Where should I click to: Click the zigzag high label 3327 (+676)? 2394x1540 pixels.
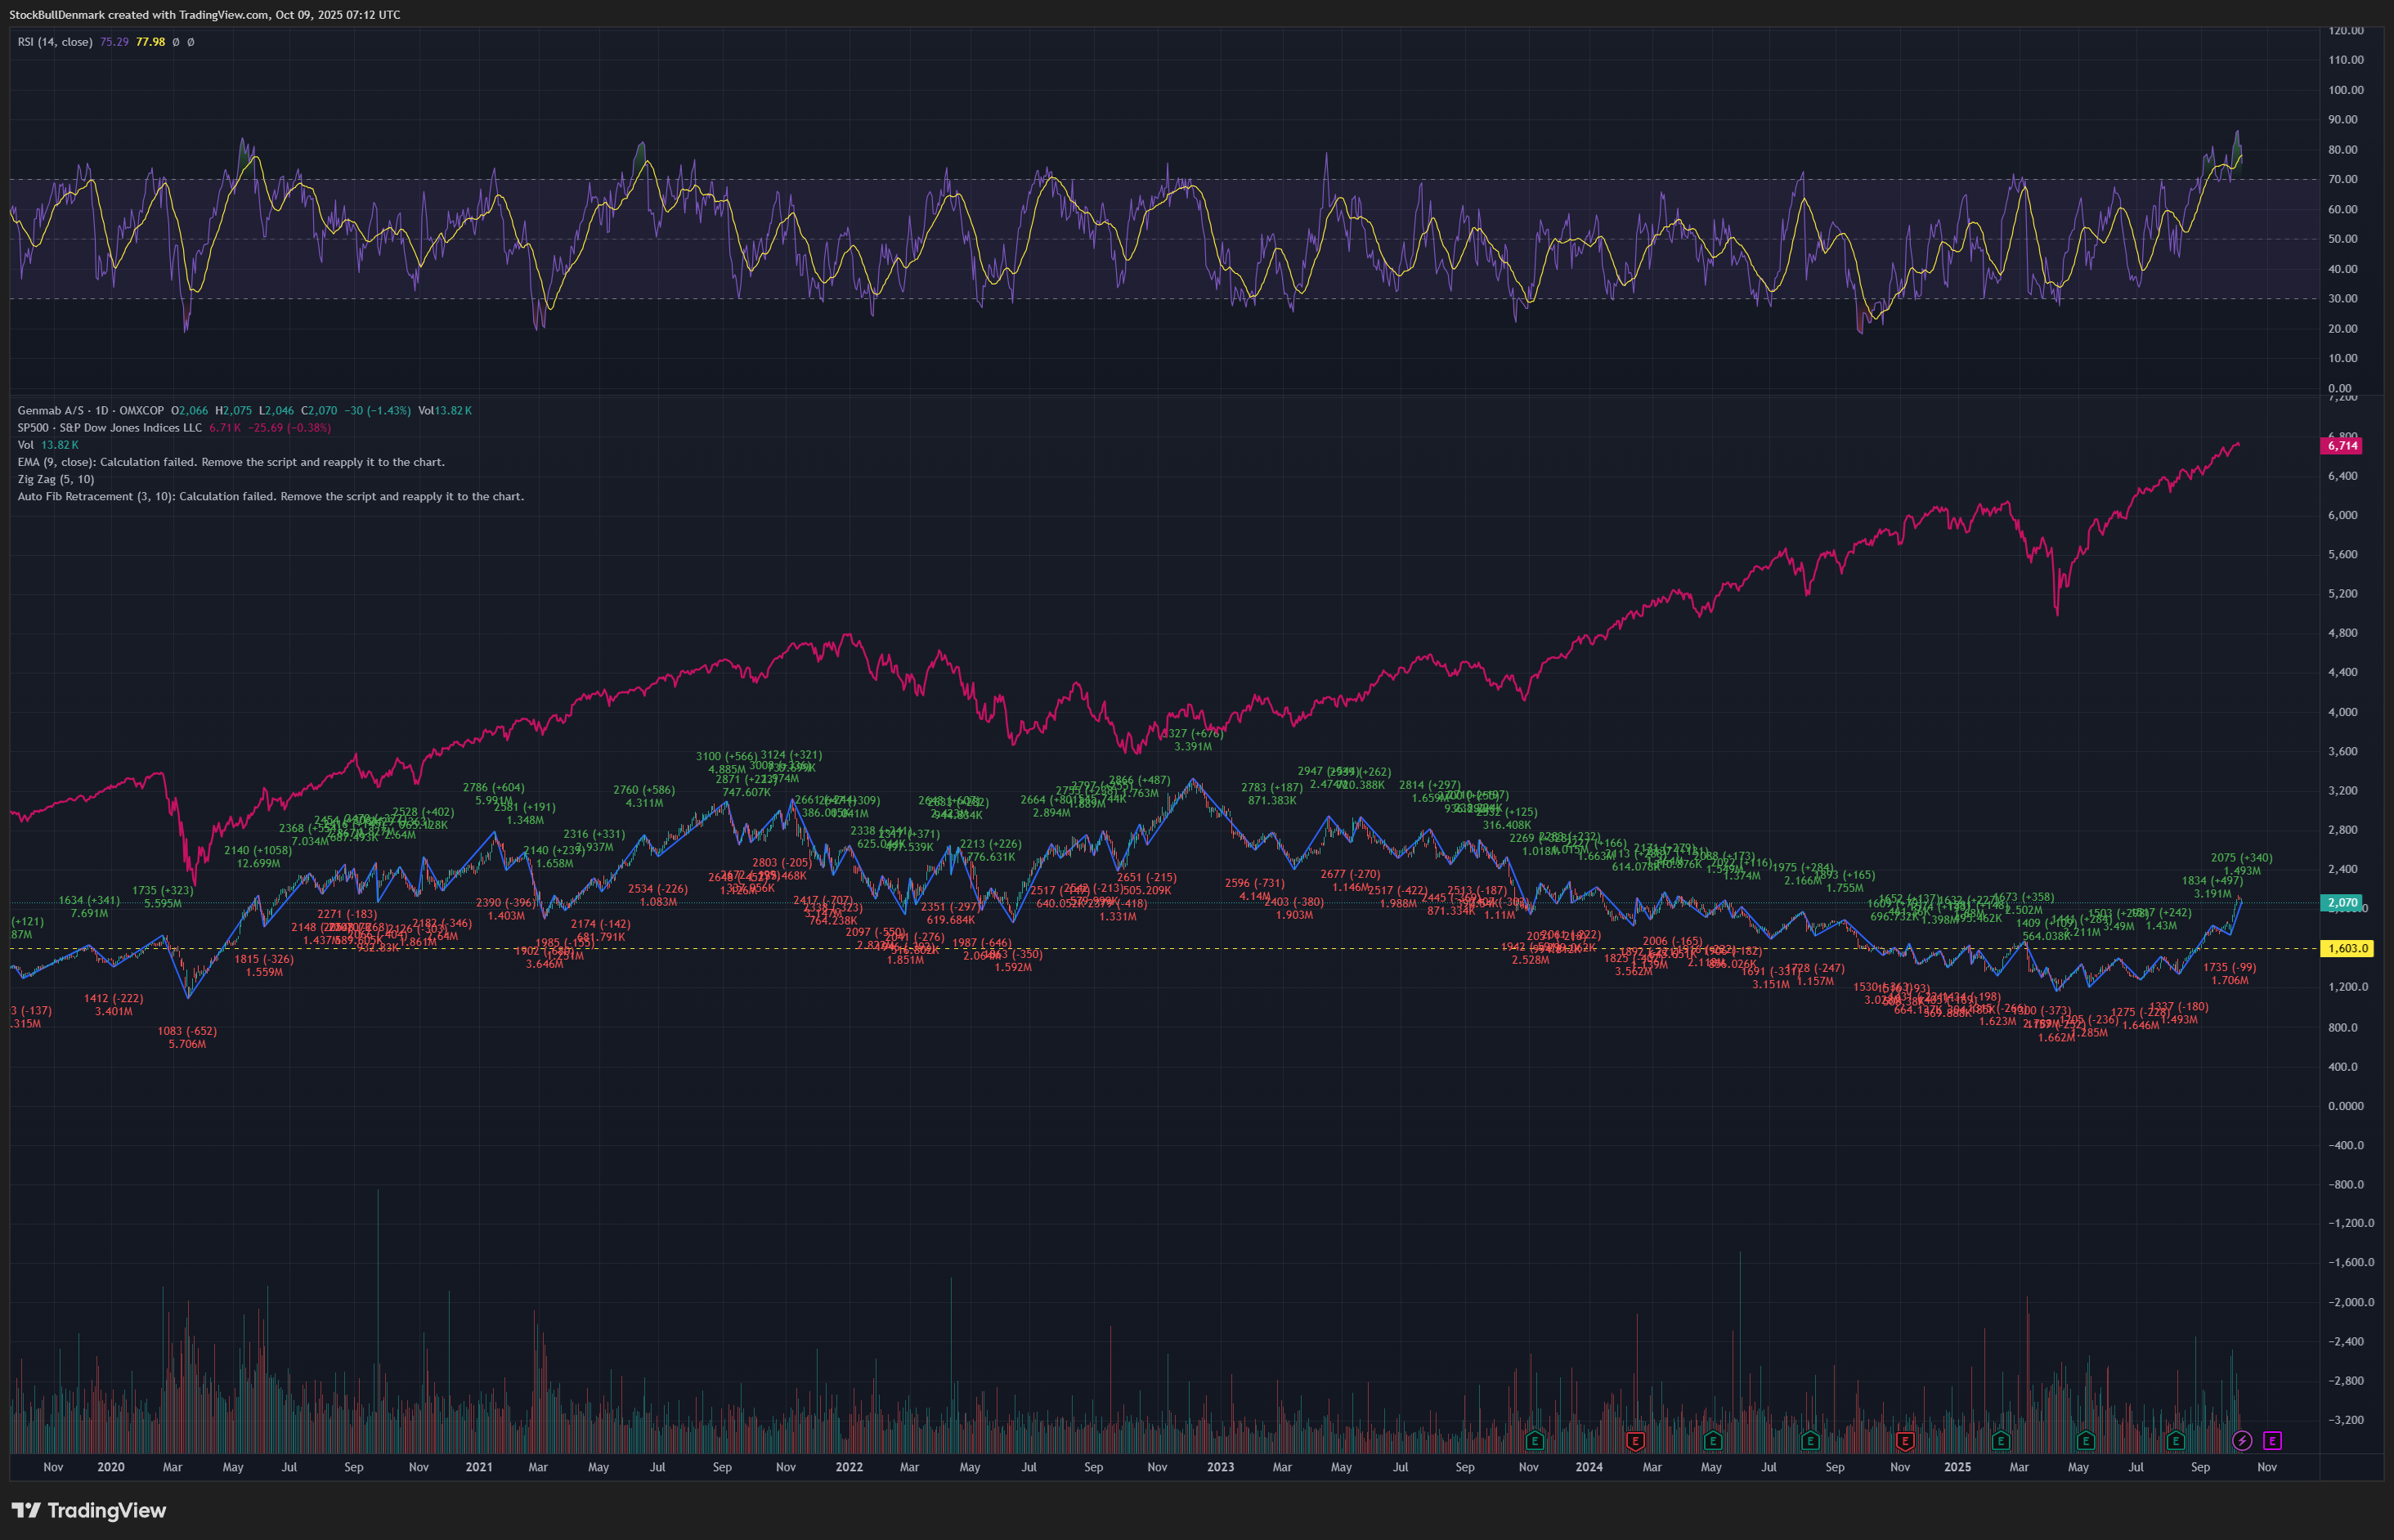[x=1192, y=734]
